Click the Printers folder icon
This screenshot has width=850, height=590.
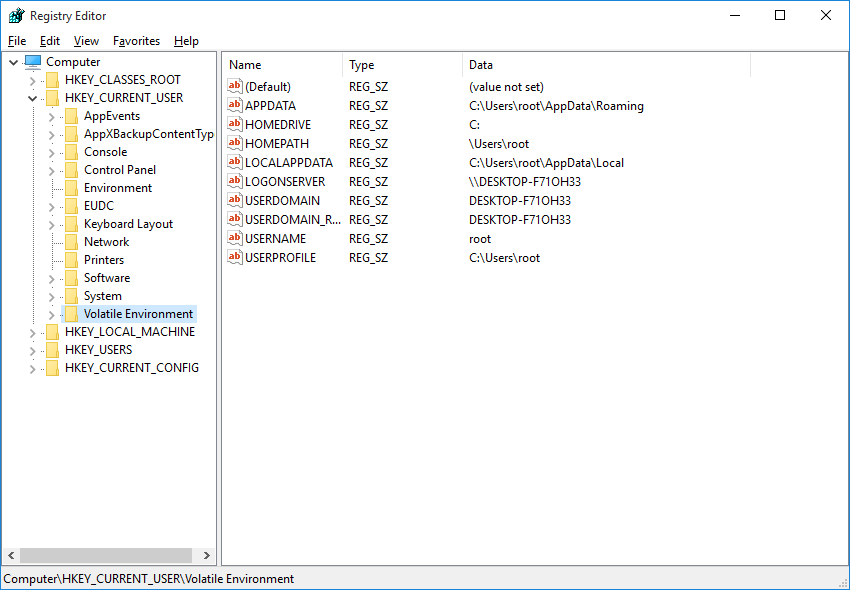tap(72, 260)
